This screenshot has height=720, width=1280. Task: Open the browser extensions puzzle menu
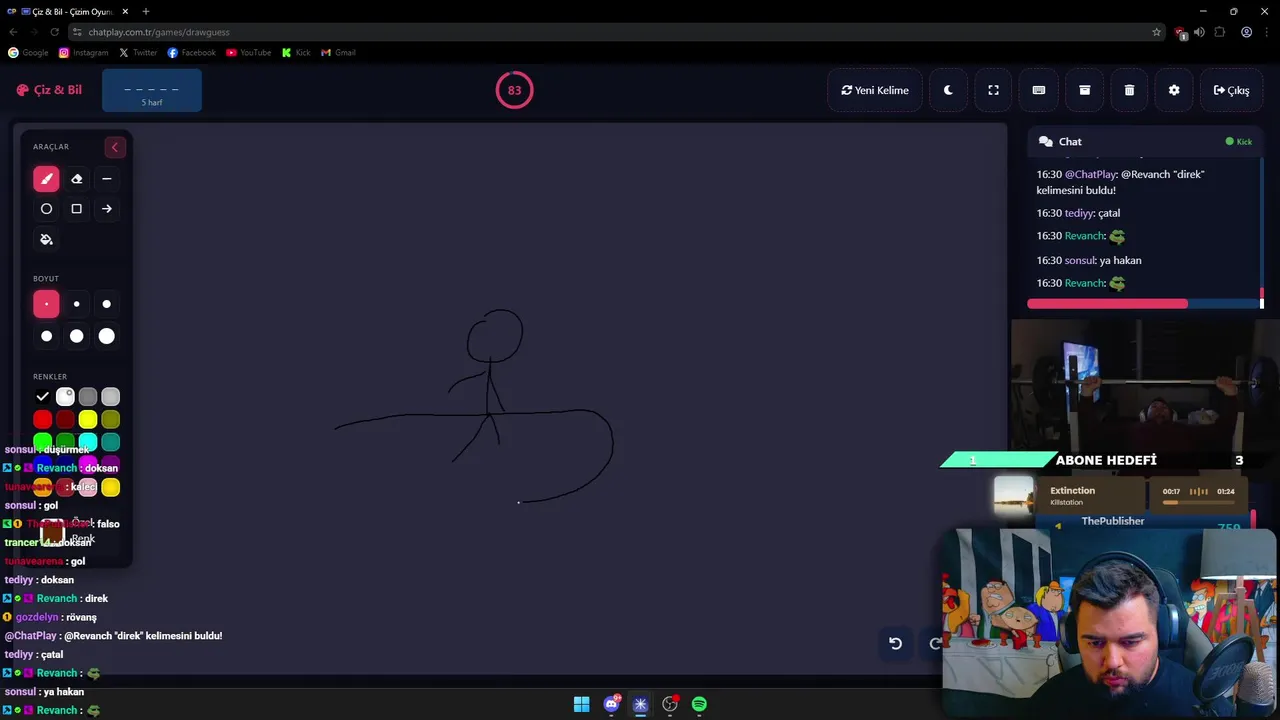pyautogui.click(x=1220, y=32)
